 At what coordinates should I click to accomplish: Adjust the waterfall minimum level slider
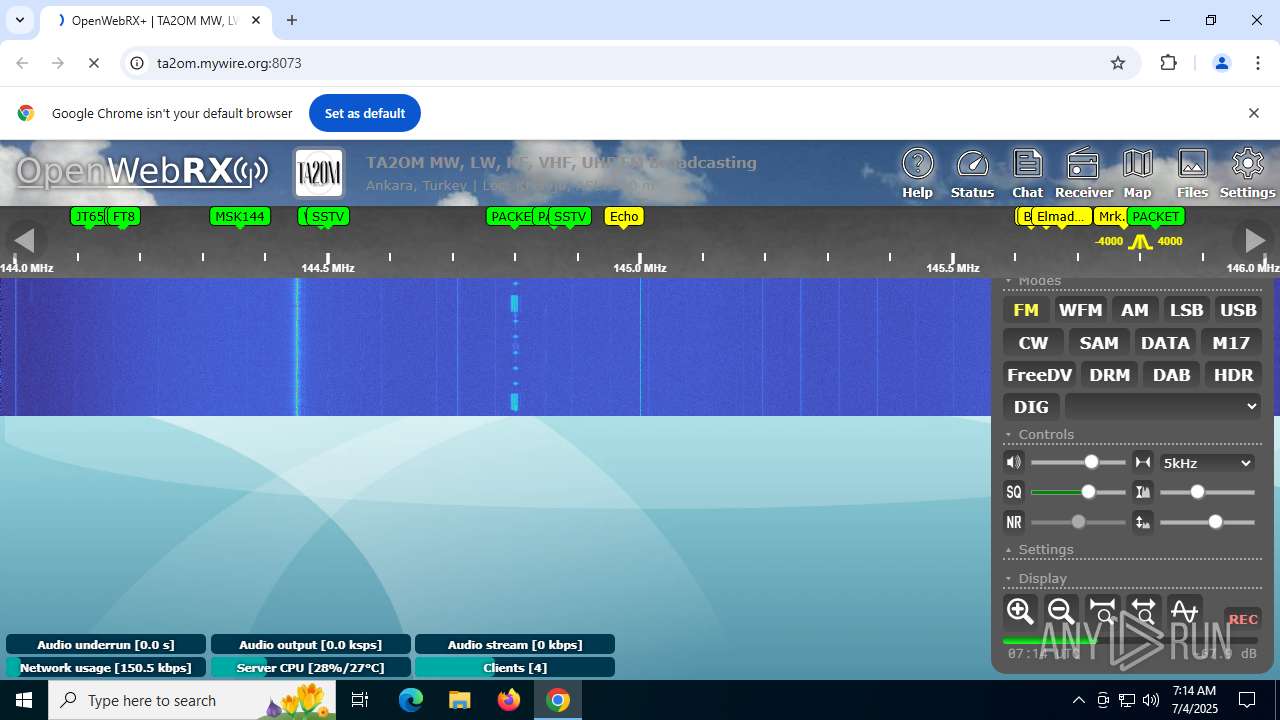(1207, 522)
